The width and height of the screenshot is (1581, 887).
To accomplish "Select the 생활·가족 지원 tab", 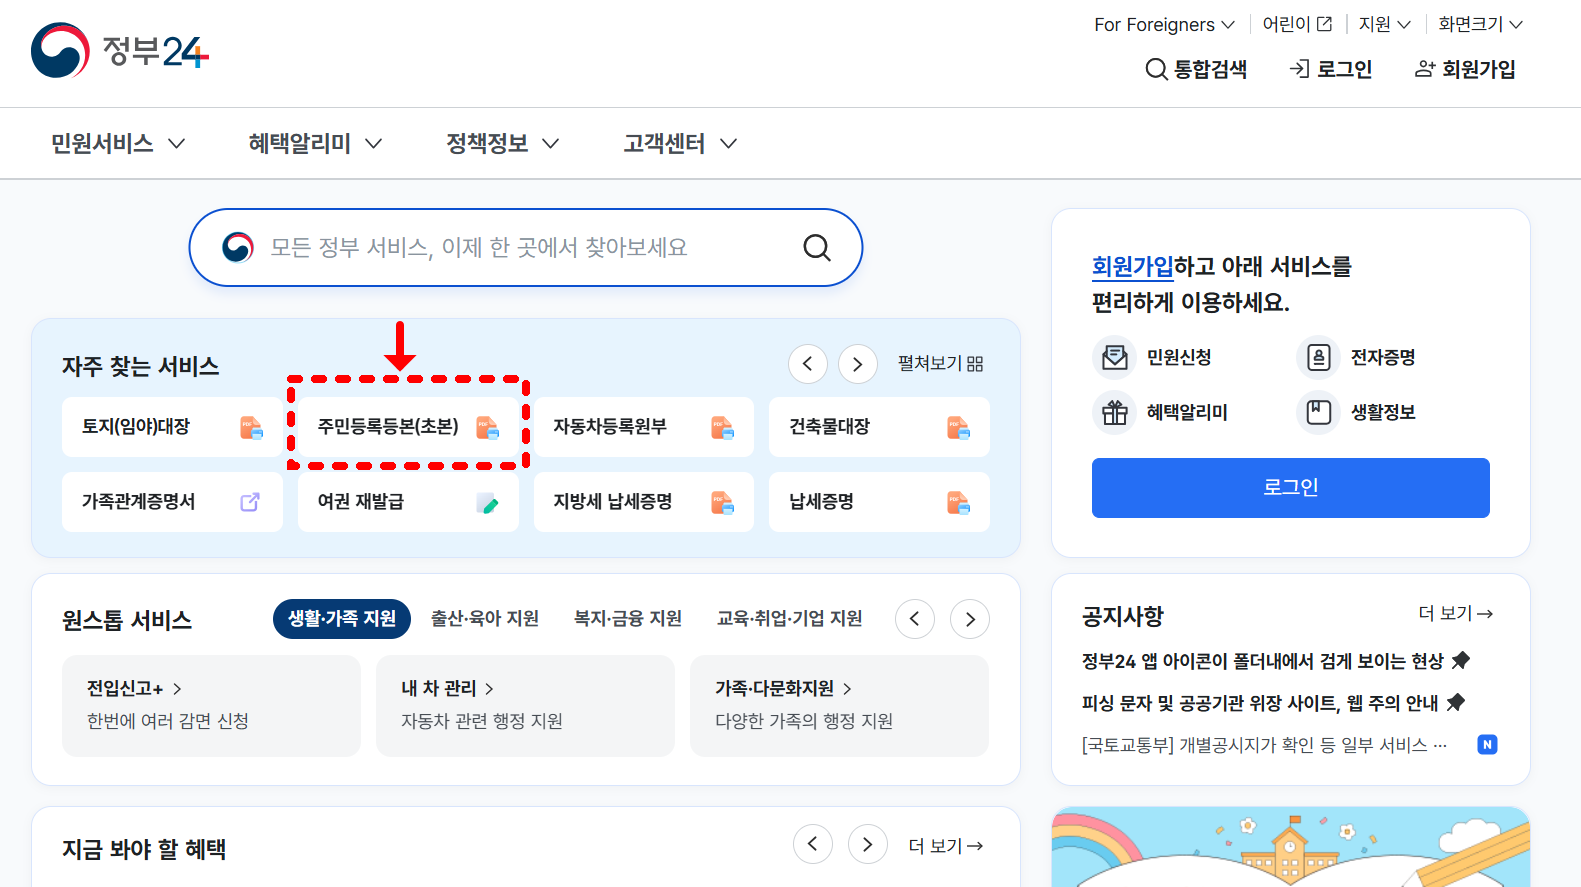I will [x=342, y=619].
